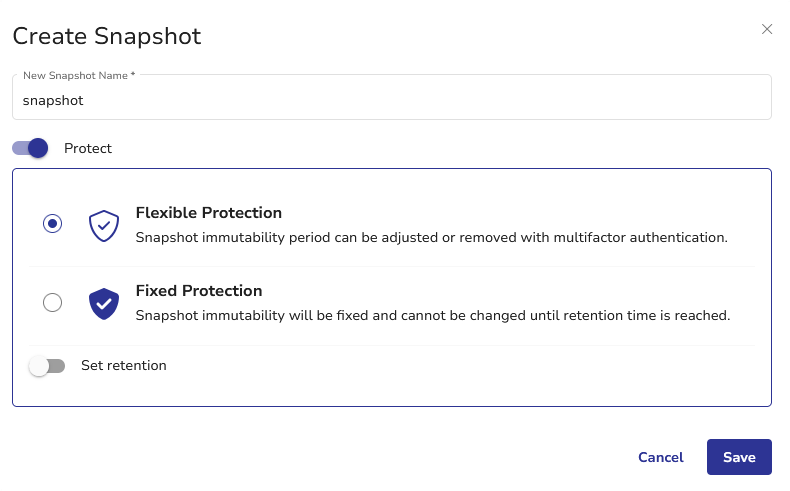Disable the Protect toggle switch

[x=30, y=148]
